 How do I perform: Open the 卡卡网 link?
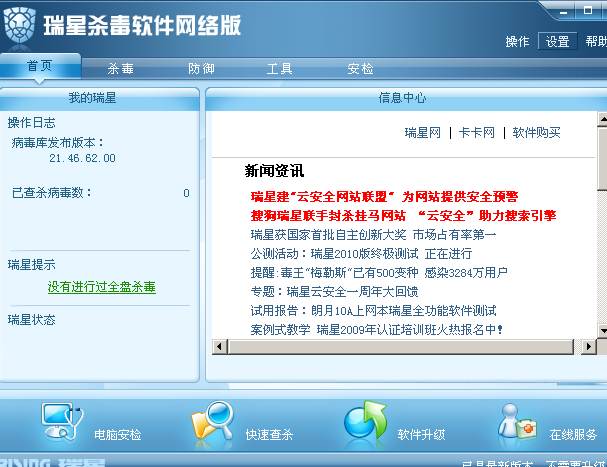[477, 133]
